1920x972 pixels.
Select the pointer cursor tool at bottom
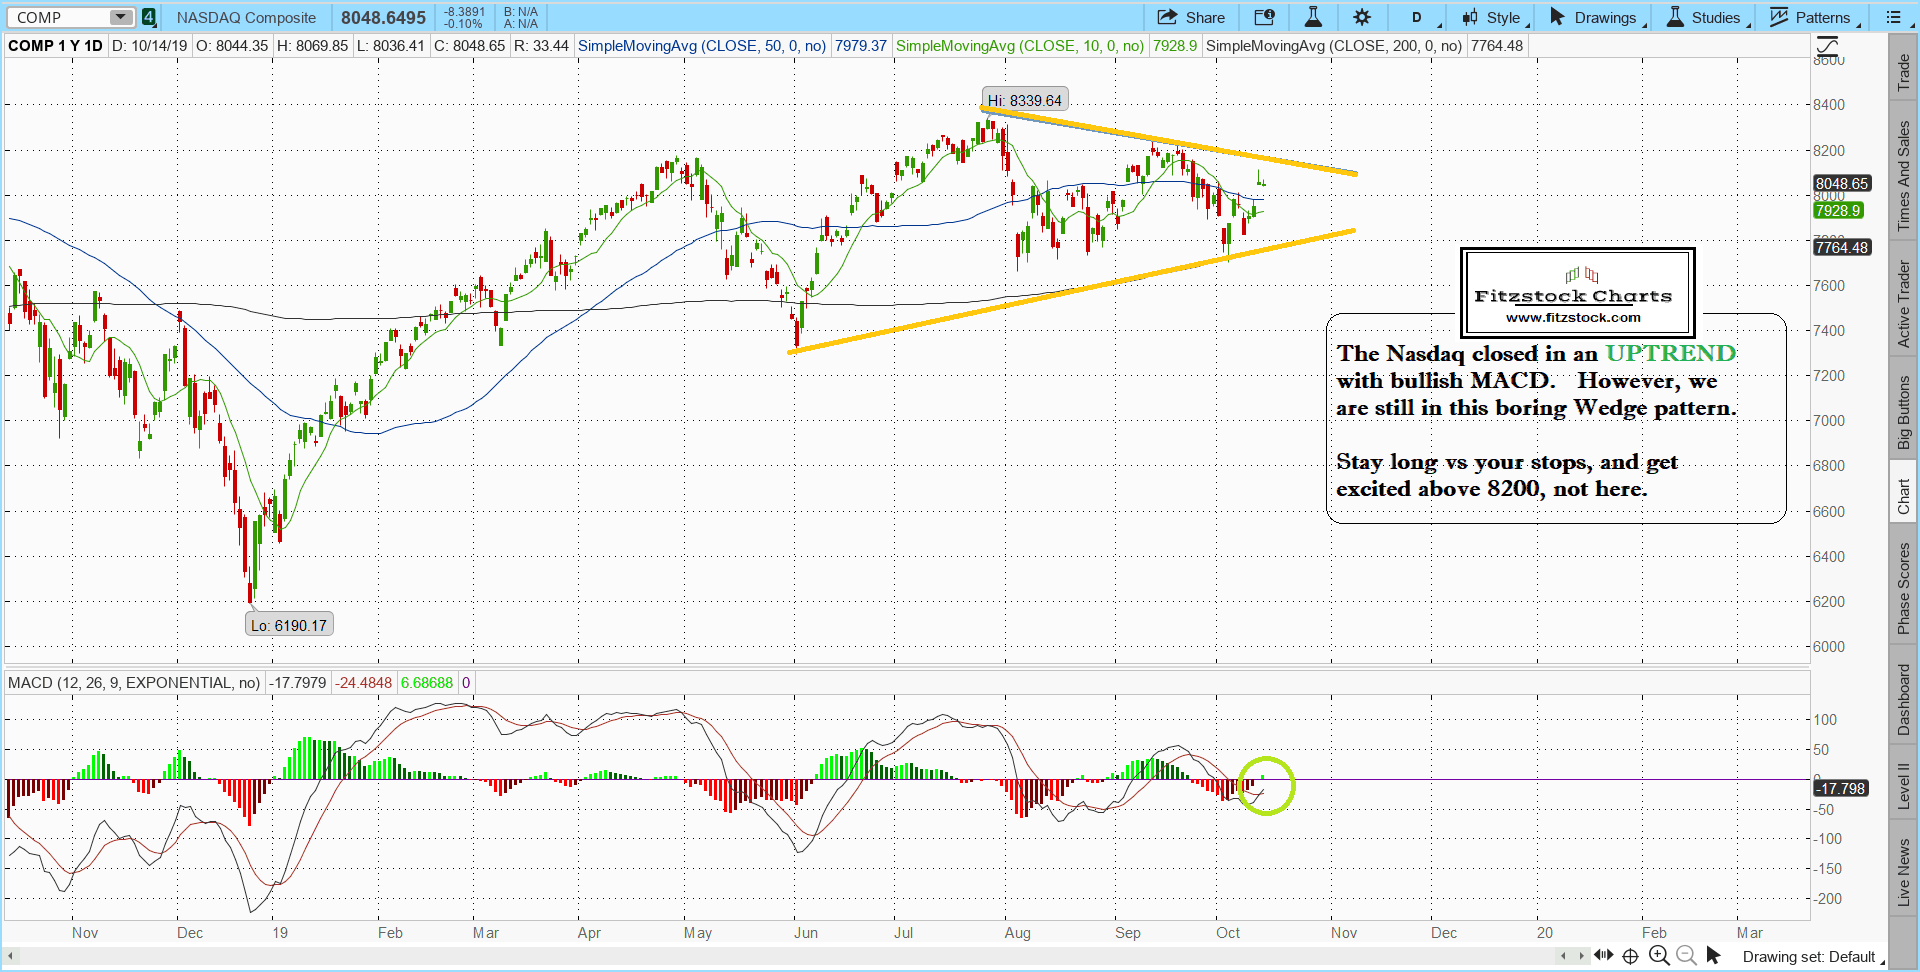[x=1713, y=956]
